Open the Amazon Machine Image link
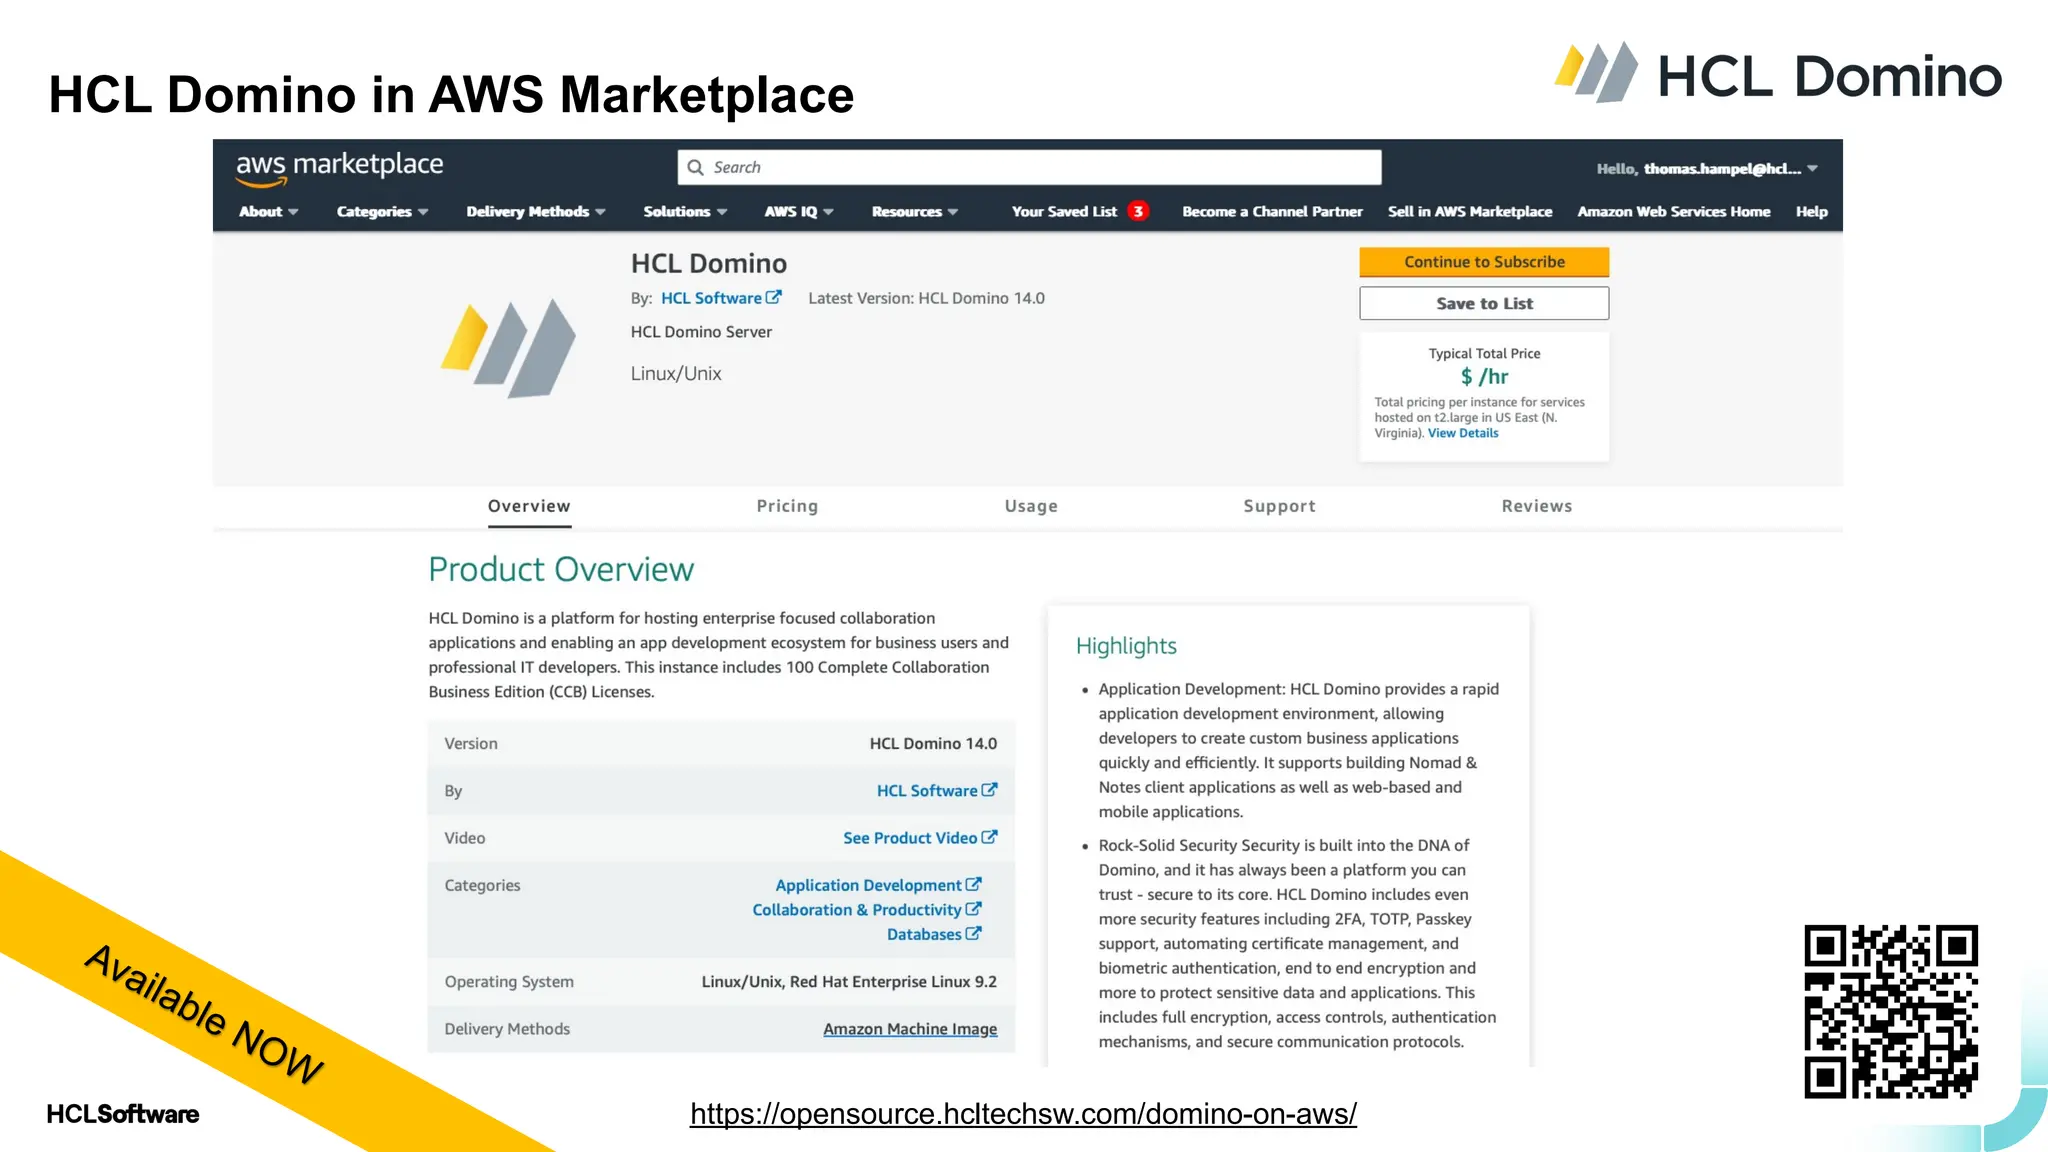 [909, 1029]
